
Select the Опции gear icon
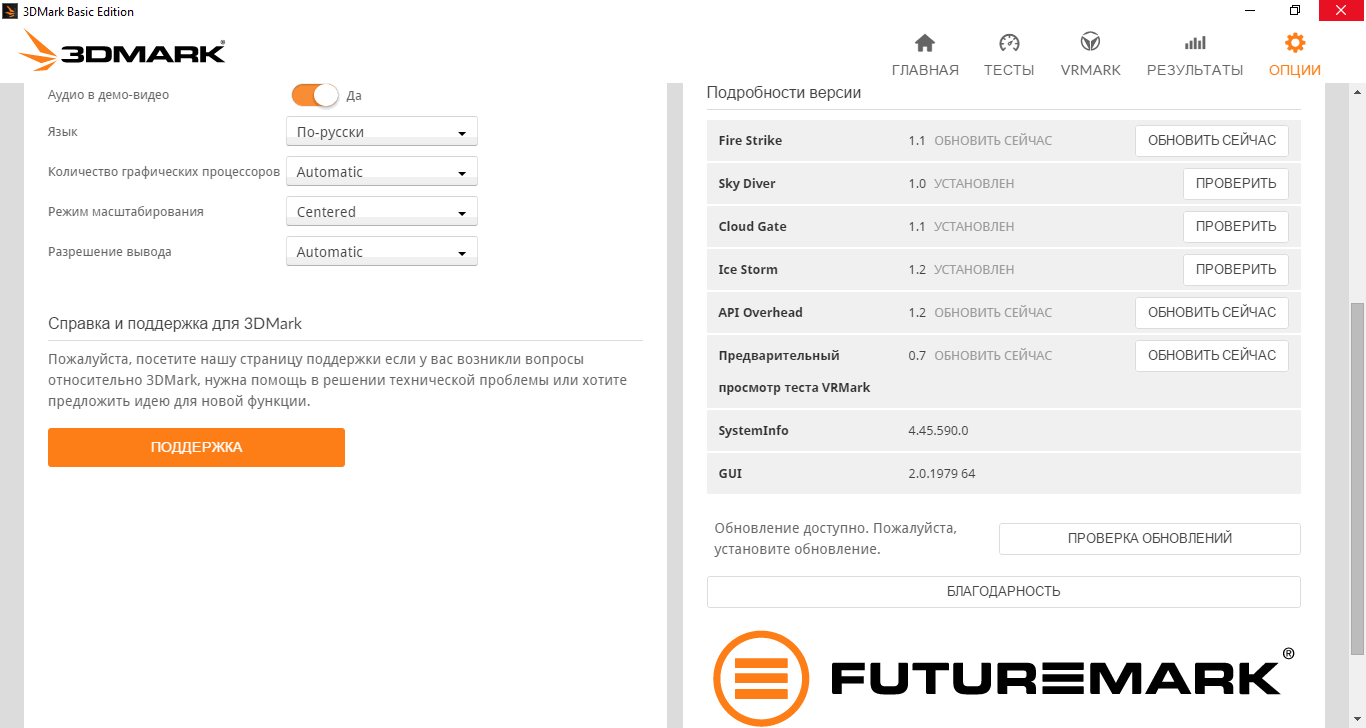pos(1295,43)
